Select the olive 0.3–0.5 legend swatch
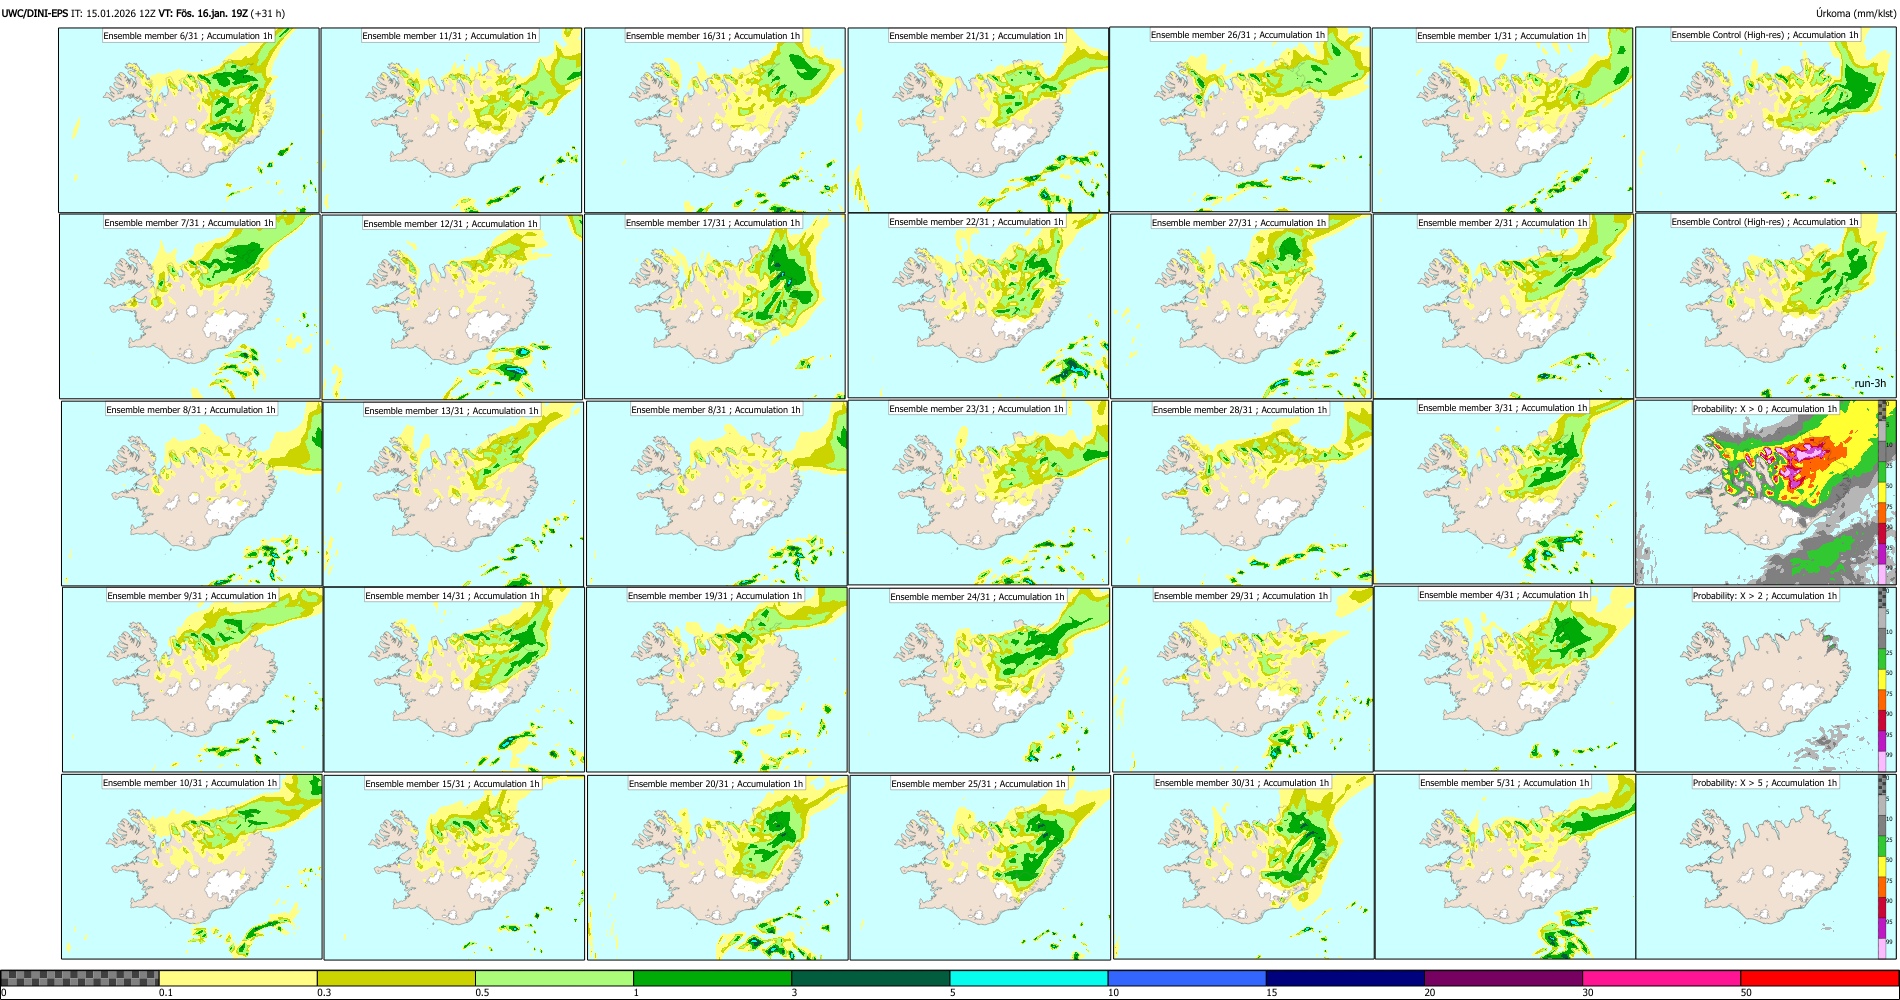Image resolution: width=1900 pixels, height=1000 pixels. click(396, 978)
